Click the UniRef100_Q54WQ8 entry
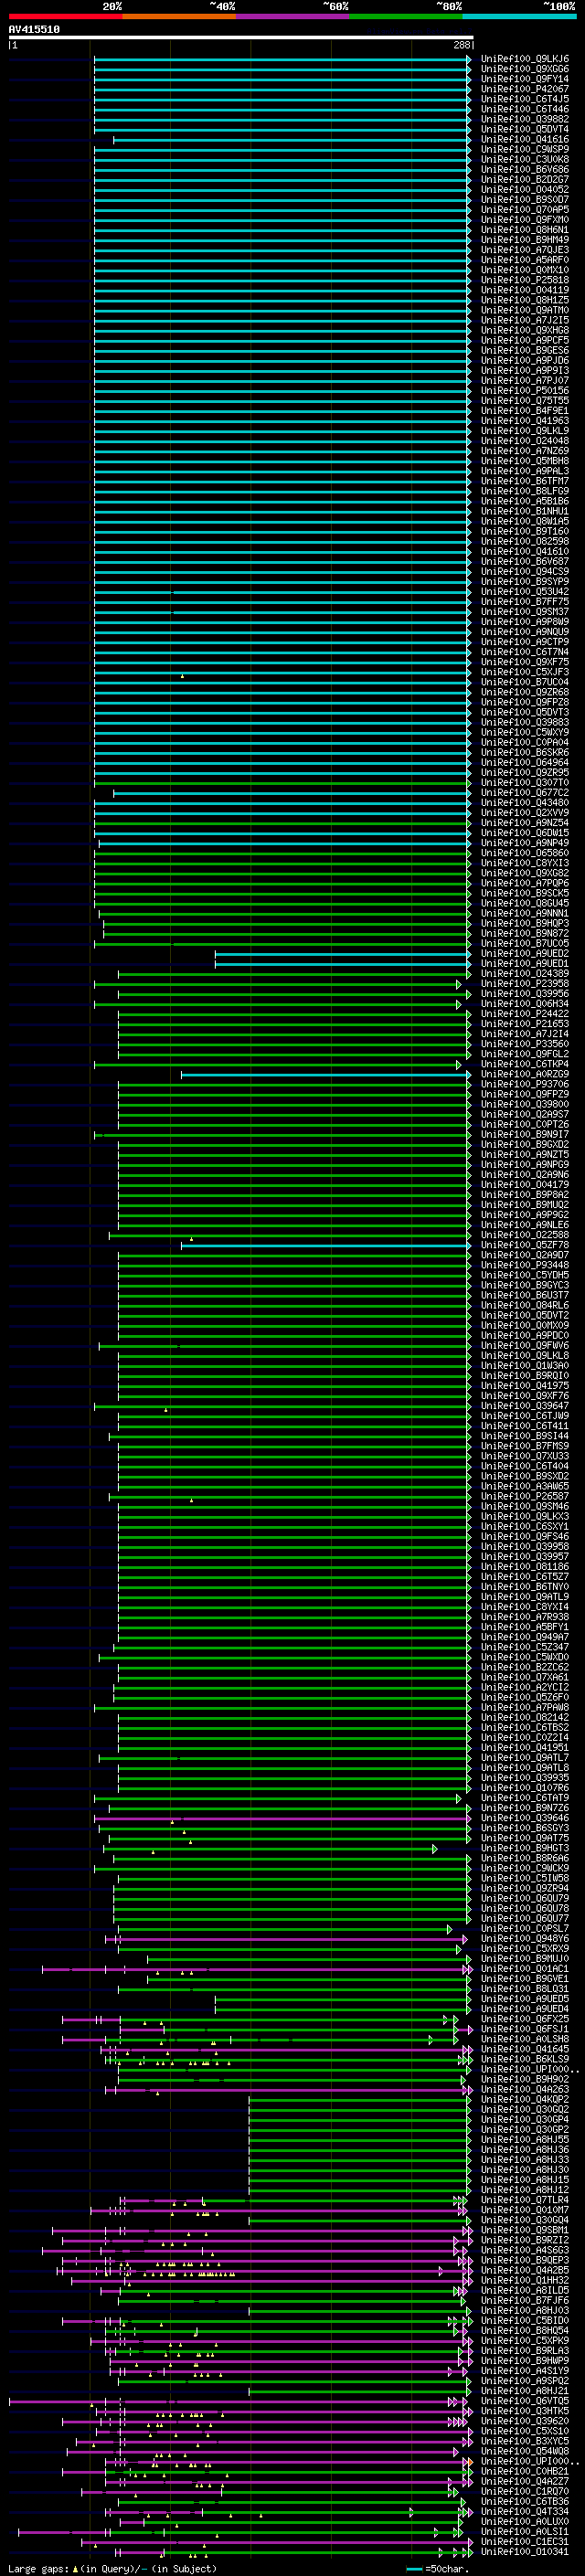 click(x=525, y=2451)
